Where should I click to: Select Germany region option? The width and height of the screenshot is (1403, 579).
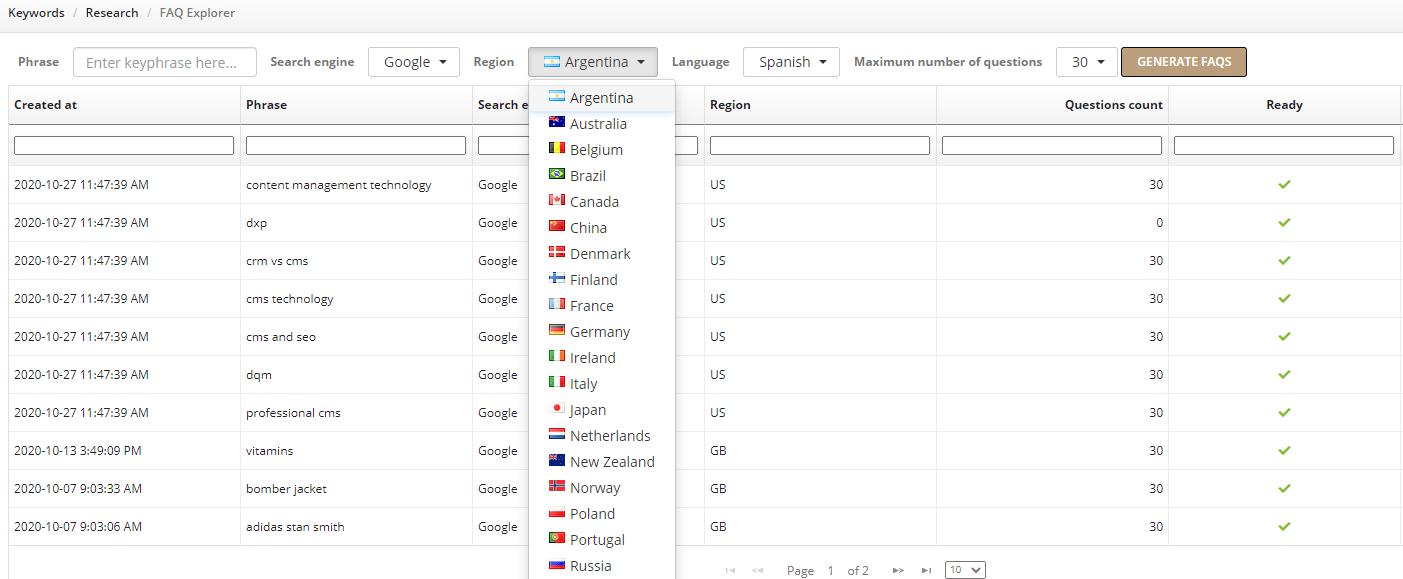point(602,332)
